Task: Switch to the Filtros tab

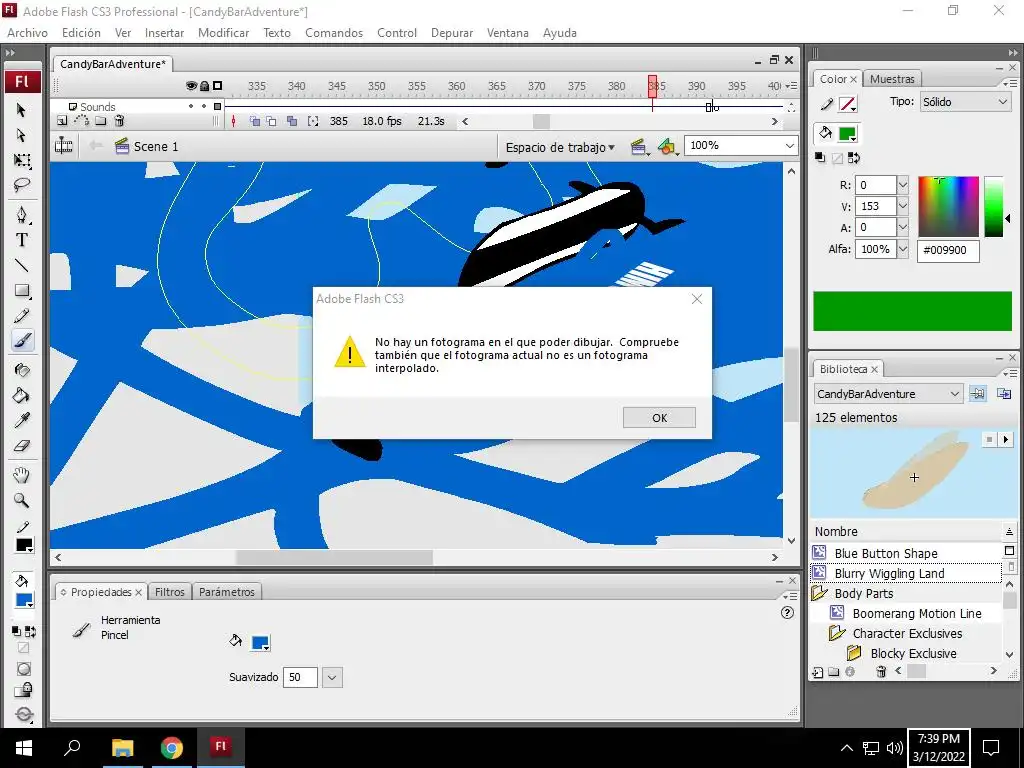Action: (170, 592)
